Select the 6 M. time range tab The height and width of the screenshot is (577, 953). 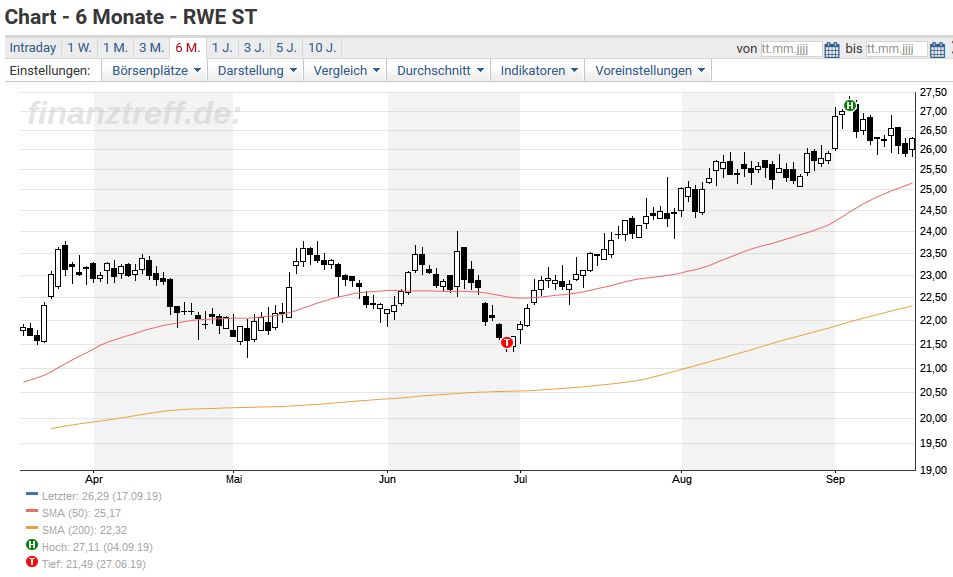[188, 47]
